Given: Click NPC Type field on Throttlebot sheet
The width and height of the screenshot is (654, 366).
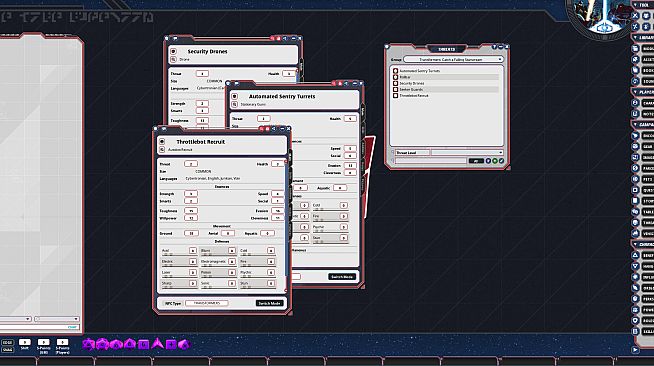Looking at the screenshot, I should pos(206,303).
